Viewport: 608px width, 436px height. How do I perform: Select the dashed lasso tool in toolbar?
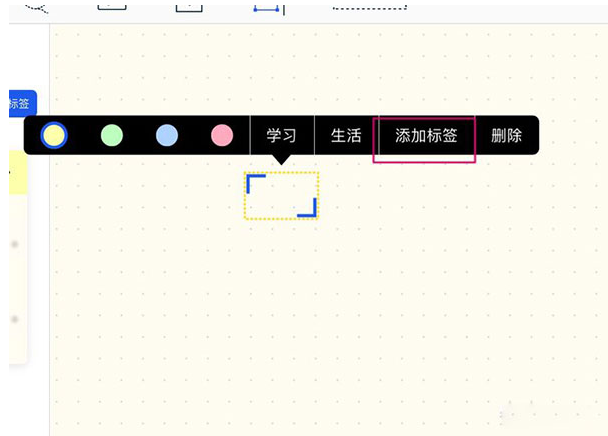tap(36, 8)
